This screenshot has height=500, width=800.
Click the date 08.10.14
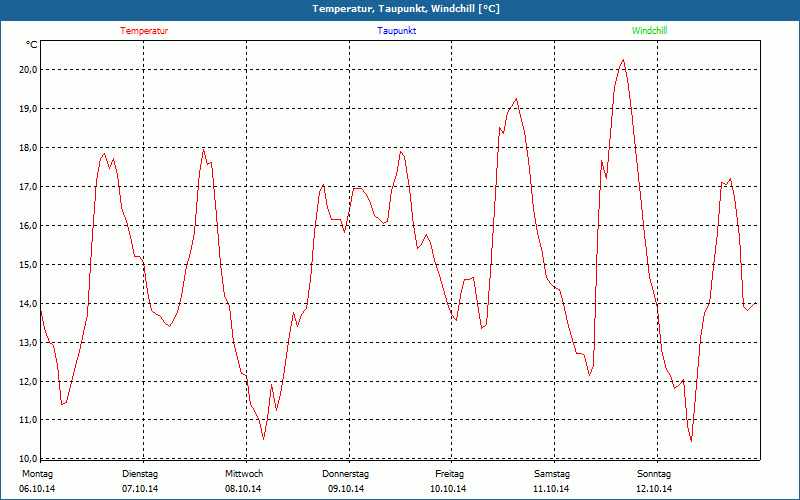tap(243, 489)
